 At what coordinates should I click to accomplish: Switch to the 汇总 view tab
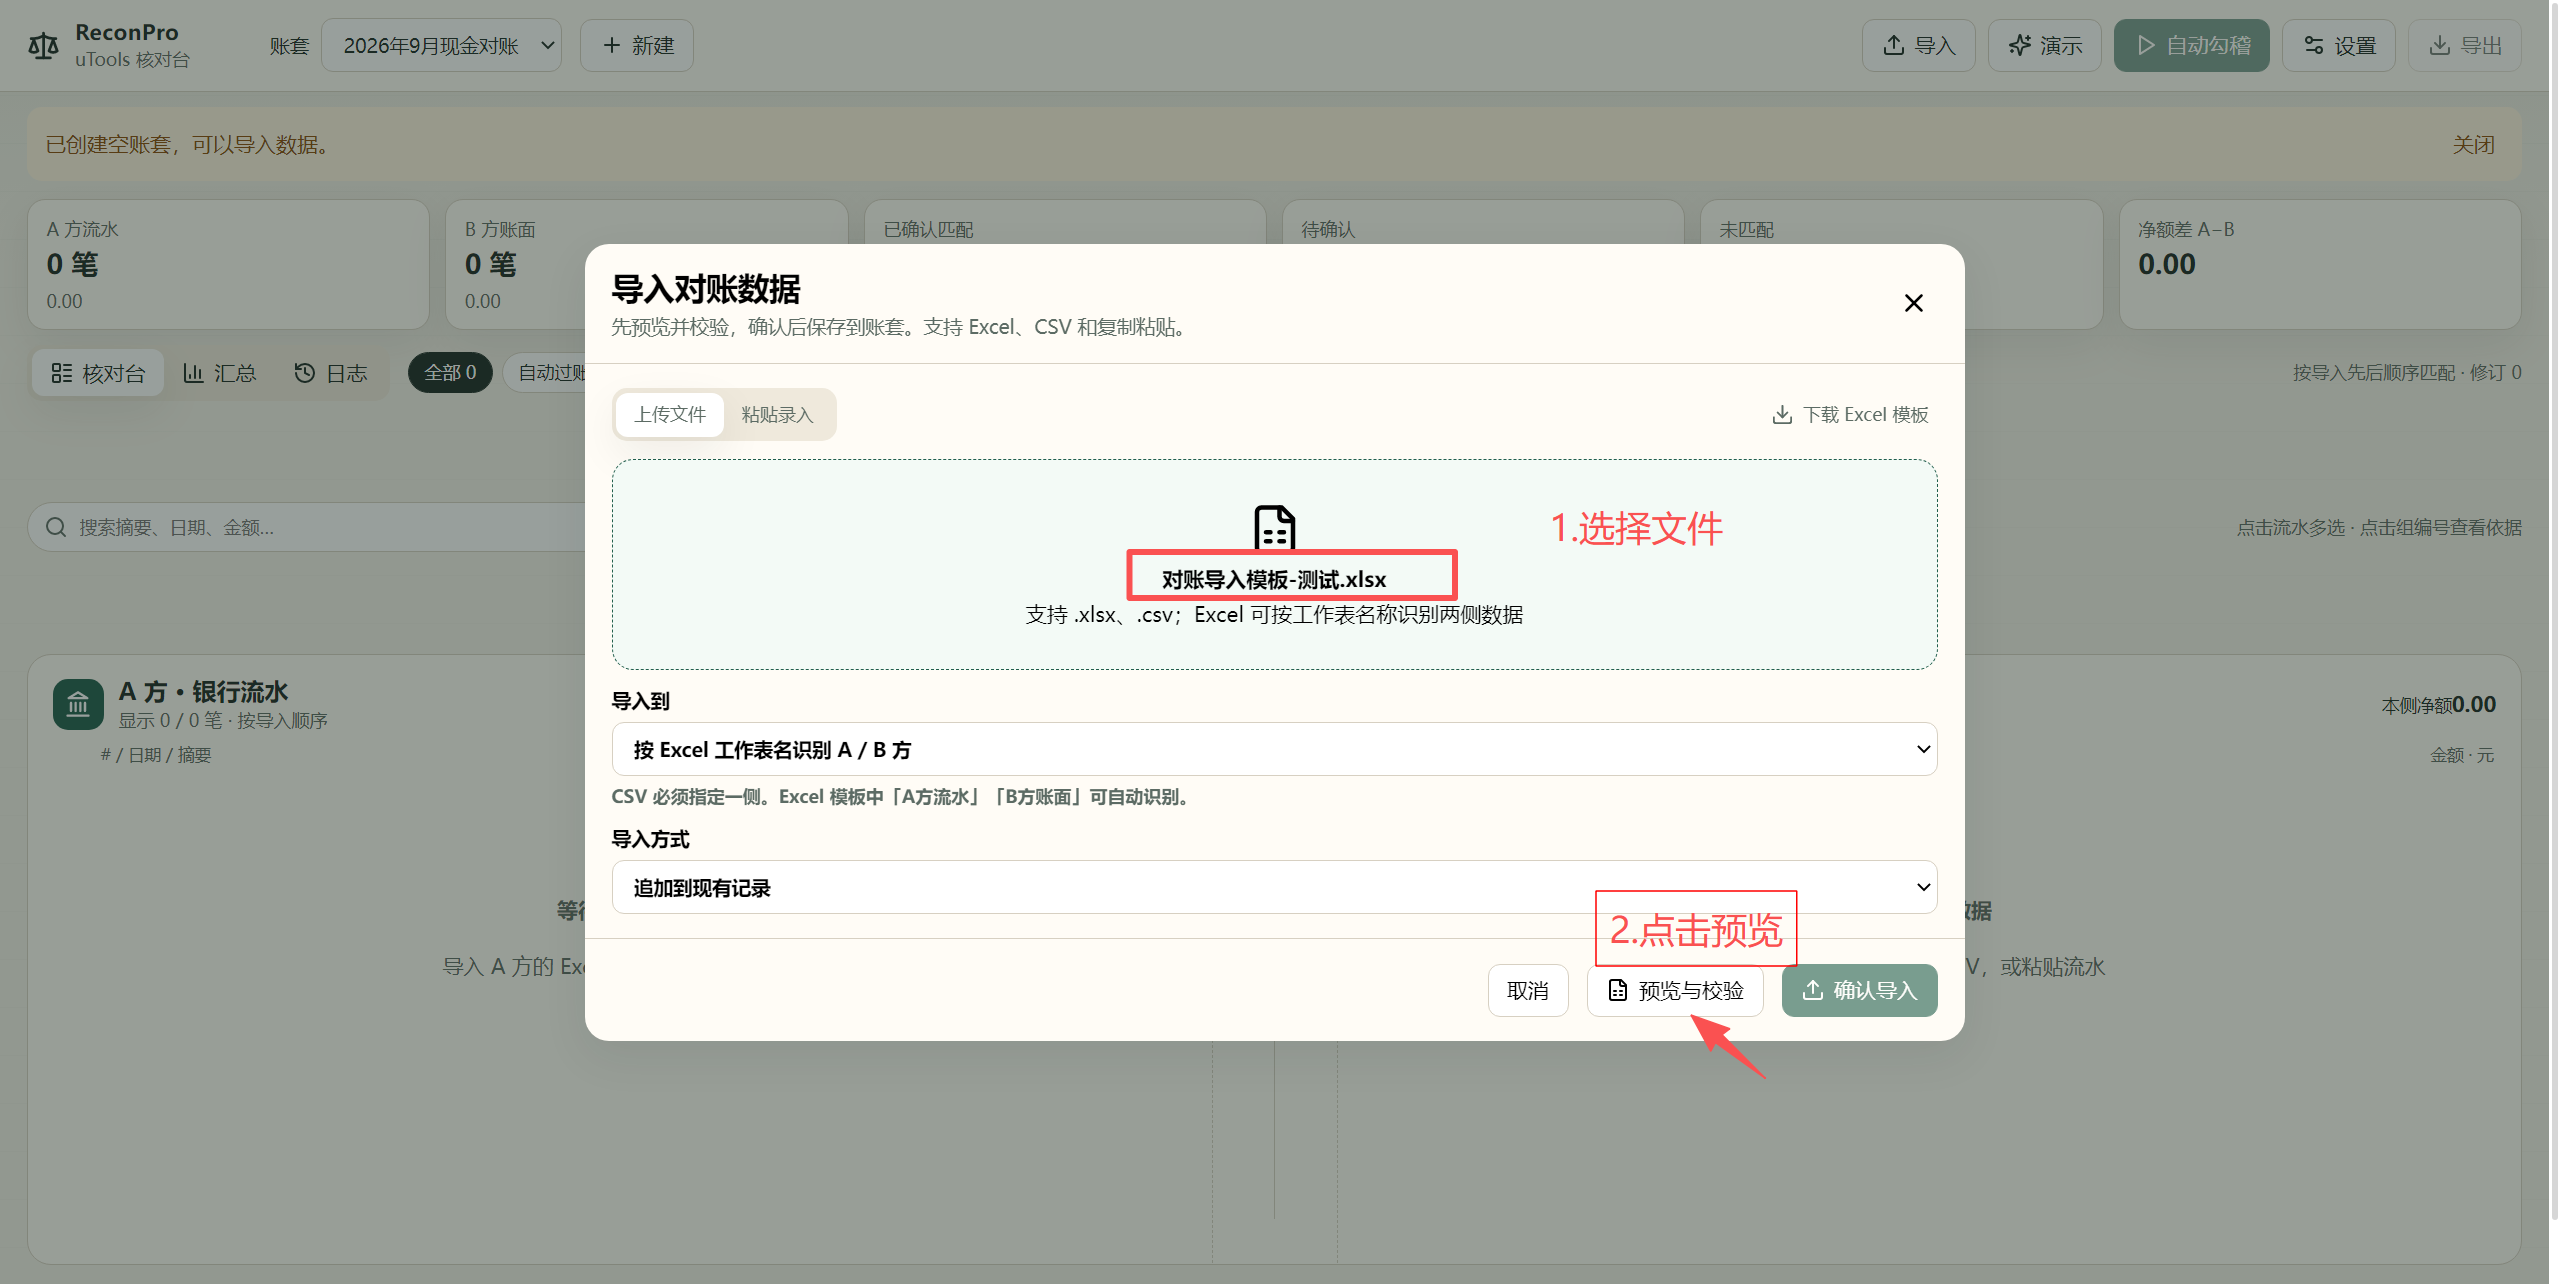pyautogui.click(x=219, y=373)
